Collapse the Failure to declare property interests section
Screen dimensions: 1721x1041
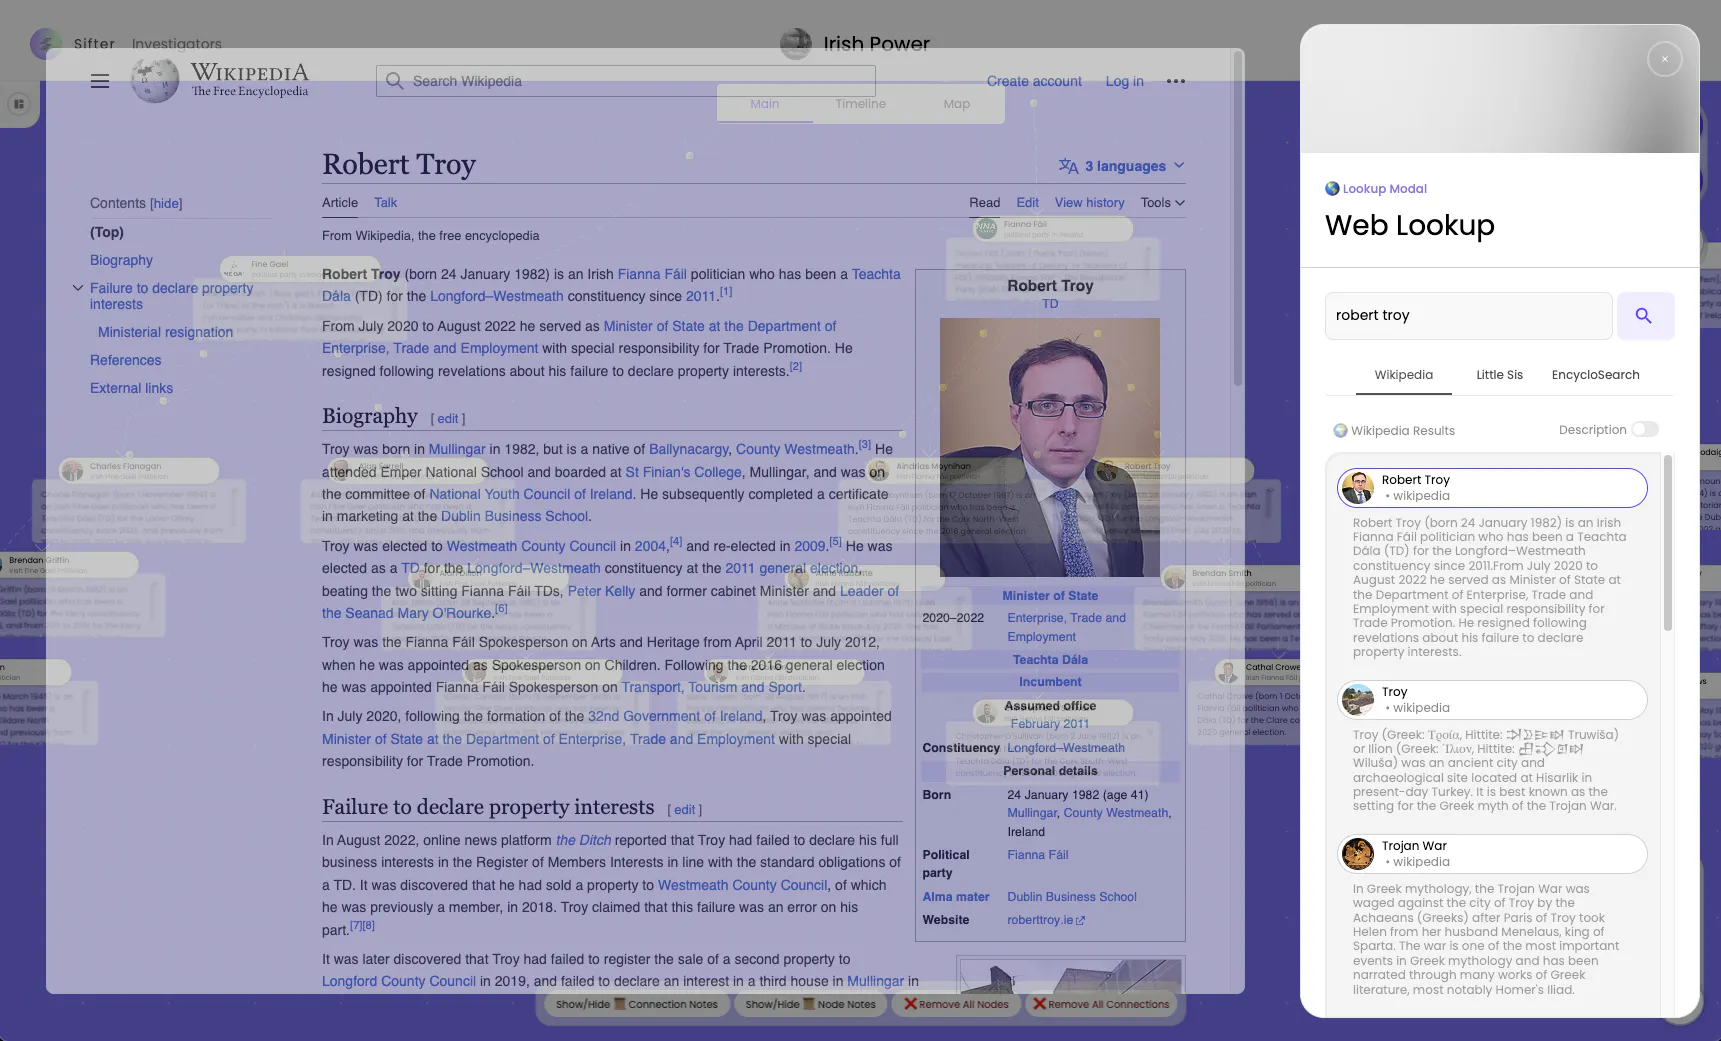point(77,288)
